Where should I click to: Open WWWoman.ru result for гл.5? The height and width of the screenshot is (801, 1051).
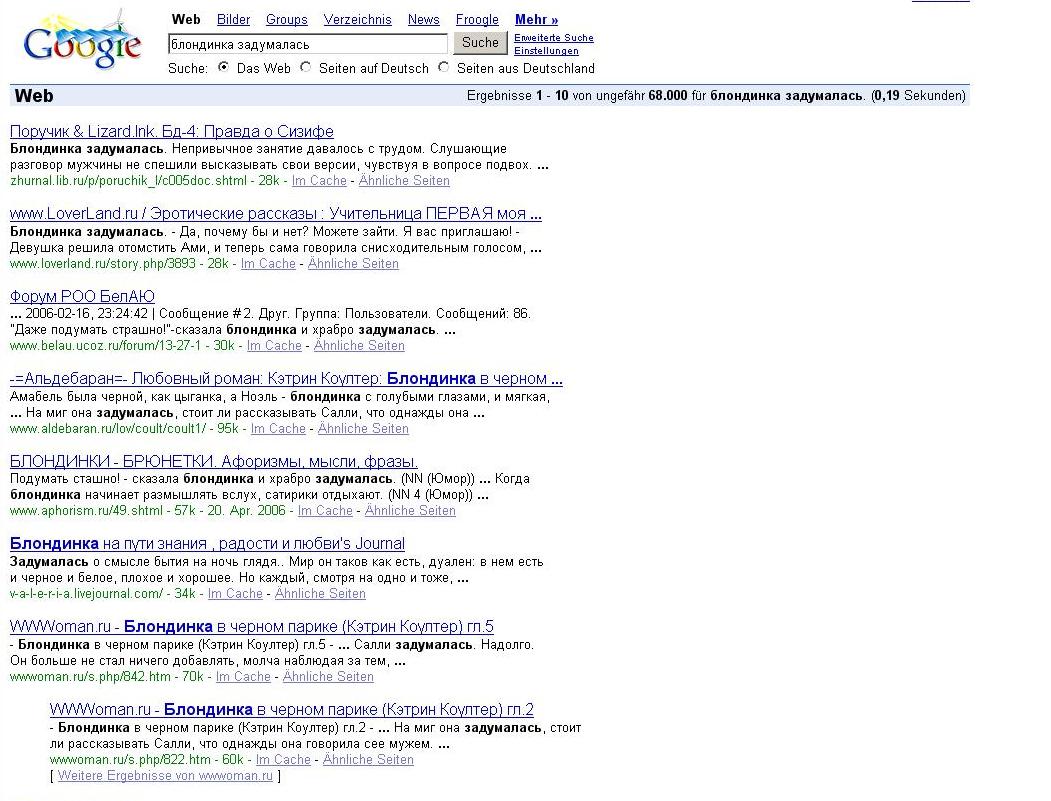(251, 627)
